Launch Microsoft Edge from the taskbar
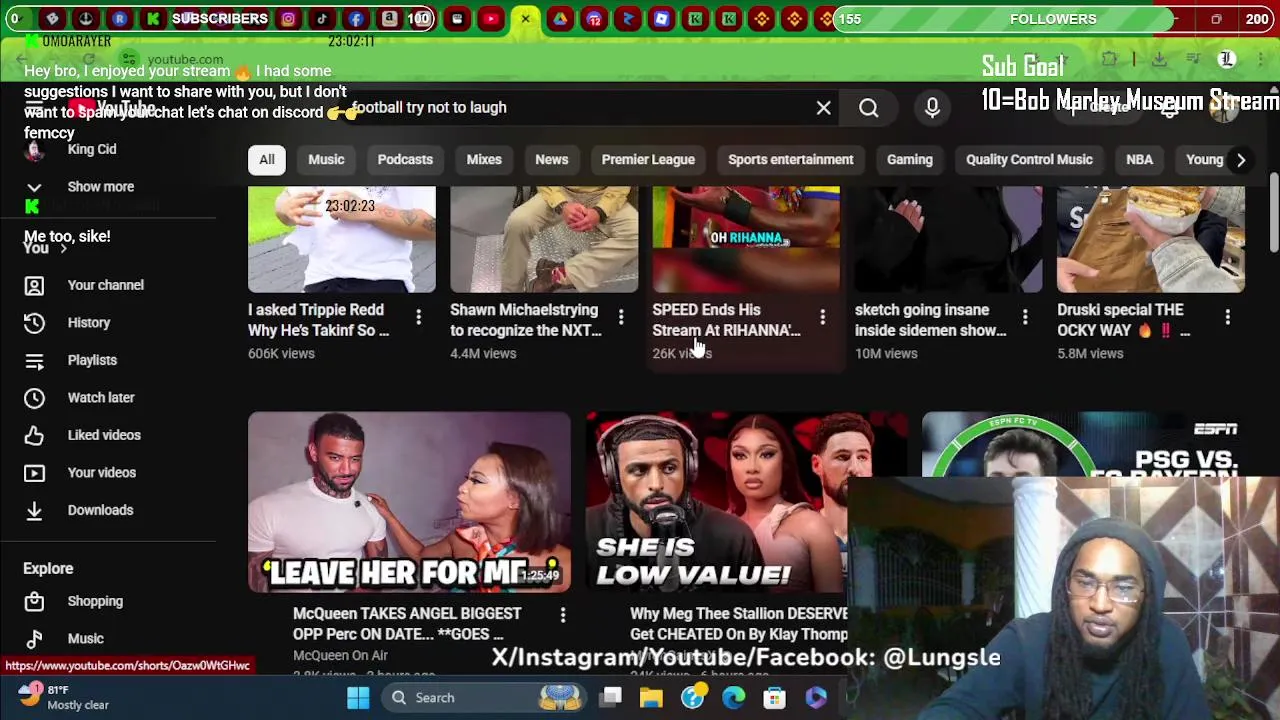Image resolution: width=1280 pixels, height=720 pixels. point(734,698)
